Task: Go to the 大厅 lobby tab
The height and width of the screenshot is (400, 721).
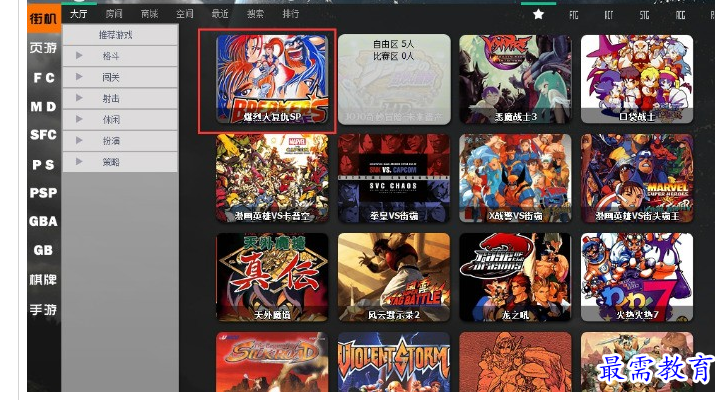Action: (x=79, y=14)
